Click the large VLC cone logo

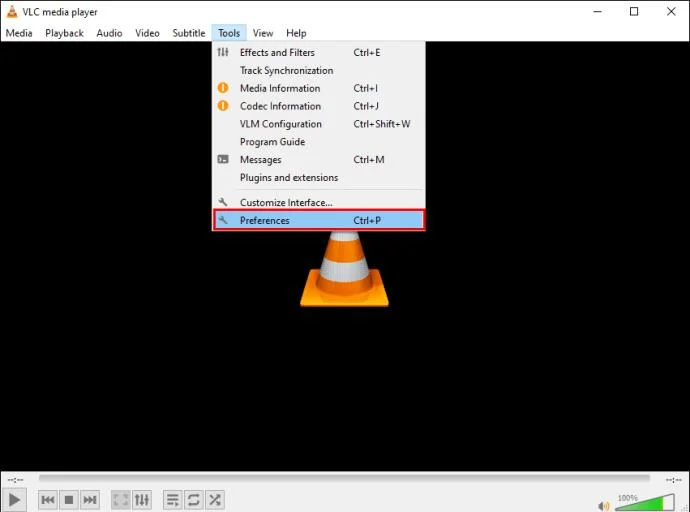pos(345,269)
